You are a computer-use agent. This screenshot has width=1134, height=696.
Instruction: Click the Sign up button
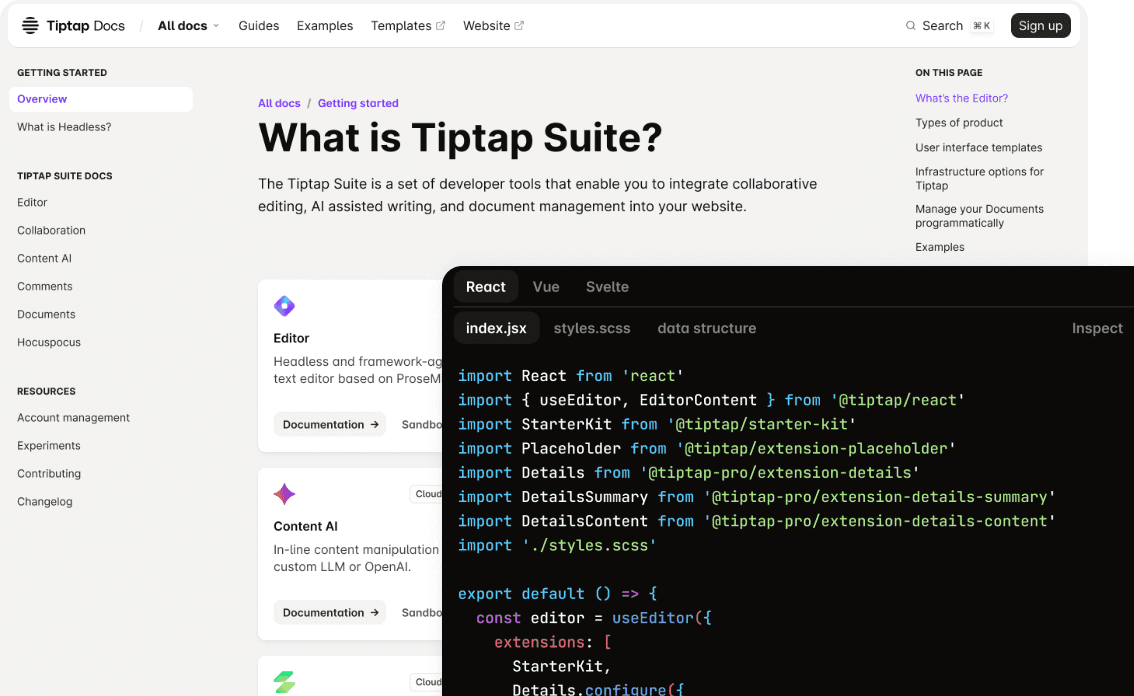tap(1040, 26)
